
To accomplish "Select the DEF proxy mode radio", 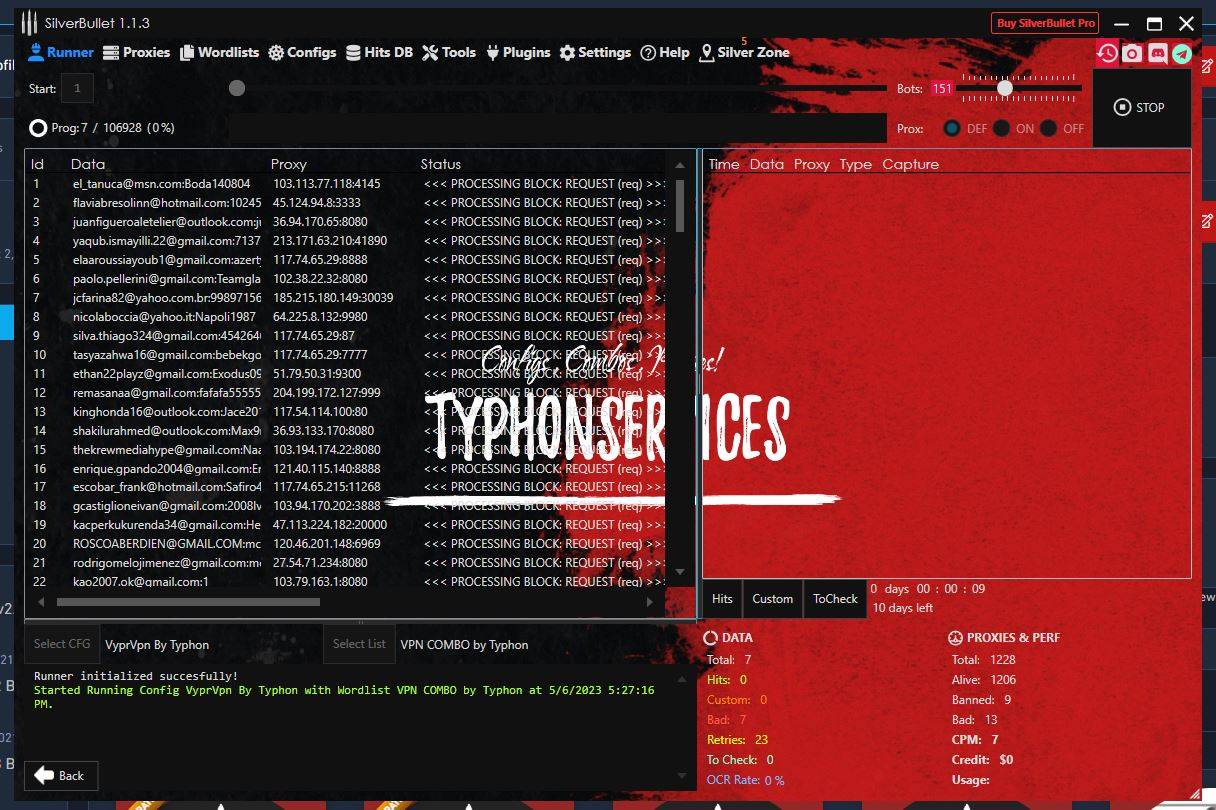I will 952,128.
